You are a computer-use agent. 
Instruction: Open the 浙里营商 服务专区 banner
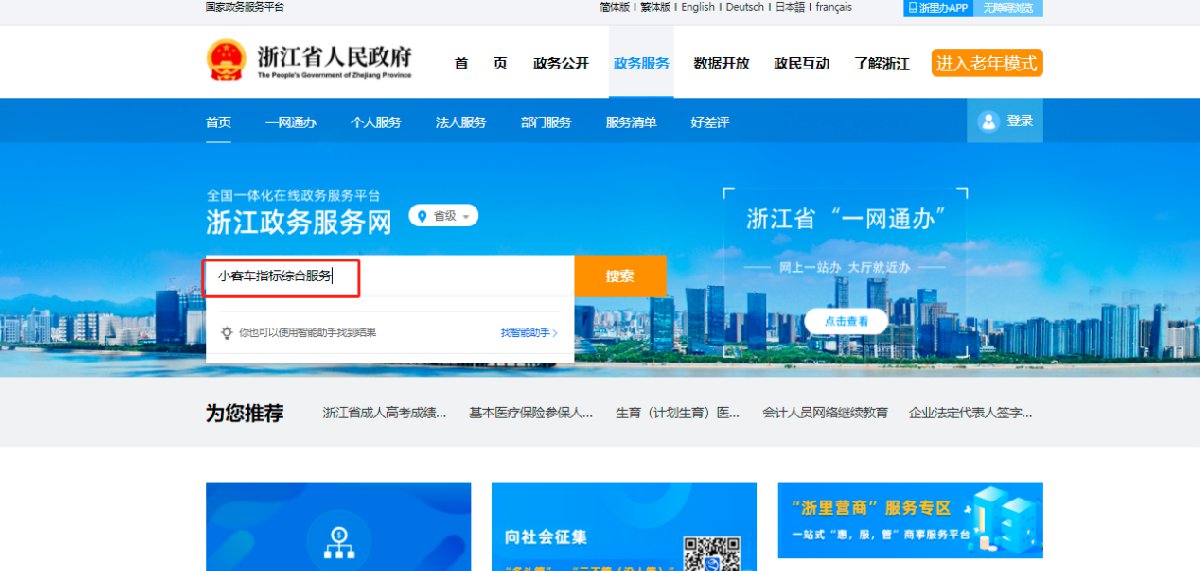(x=910, y=520)
